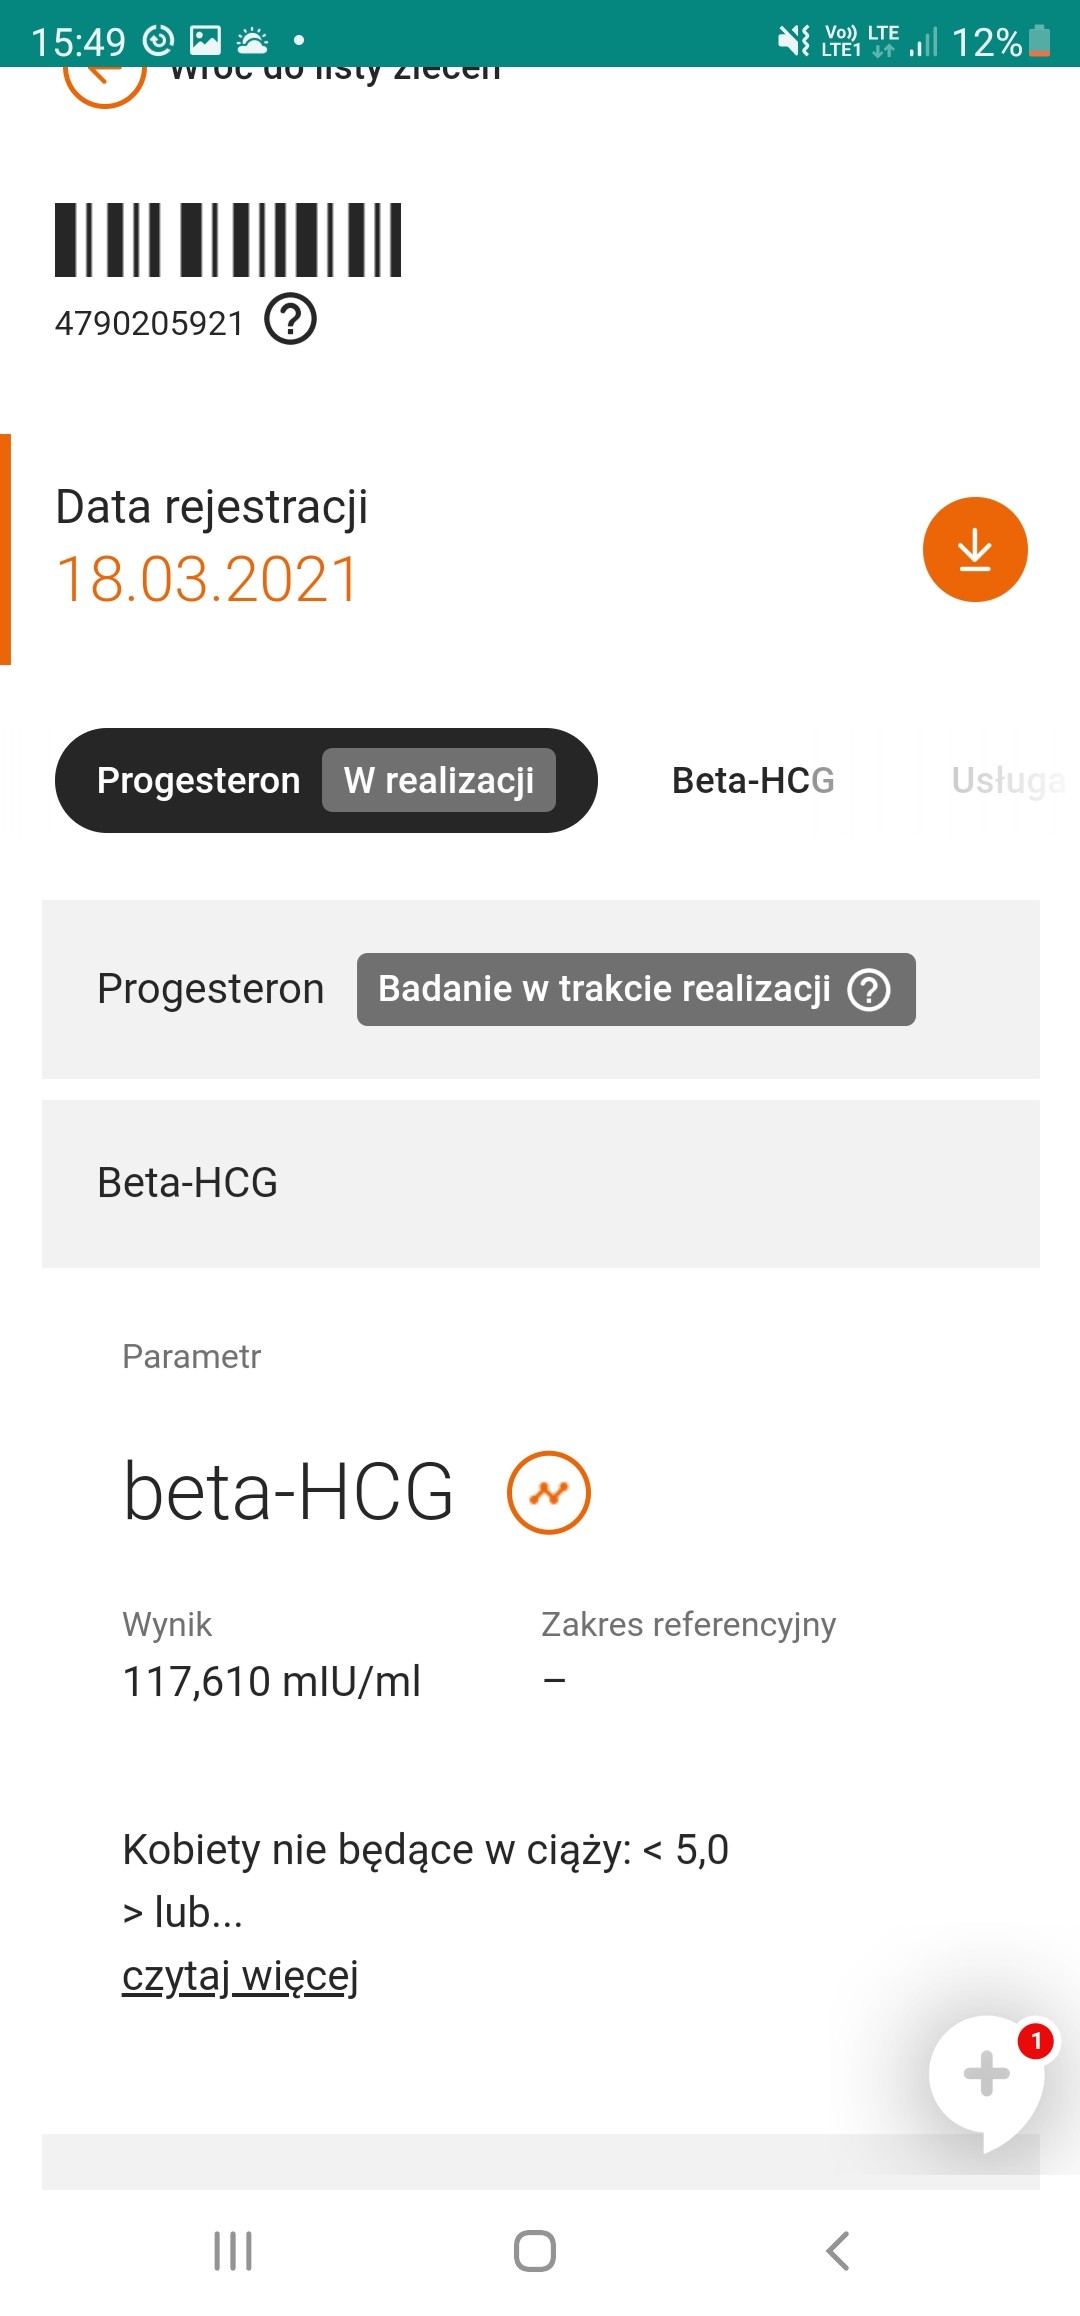
Task: Open Android recent apps button
Action: coord(233,2251)
